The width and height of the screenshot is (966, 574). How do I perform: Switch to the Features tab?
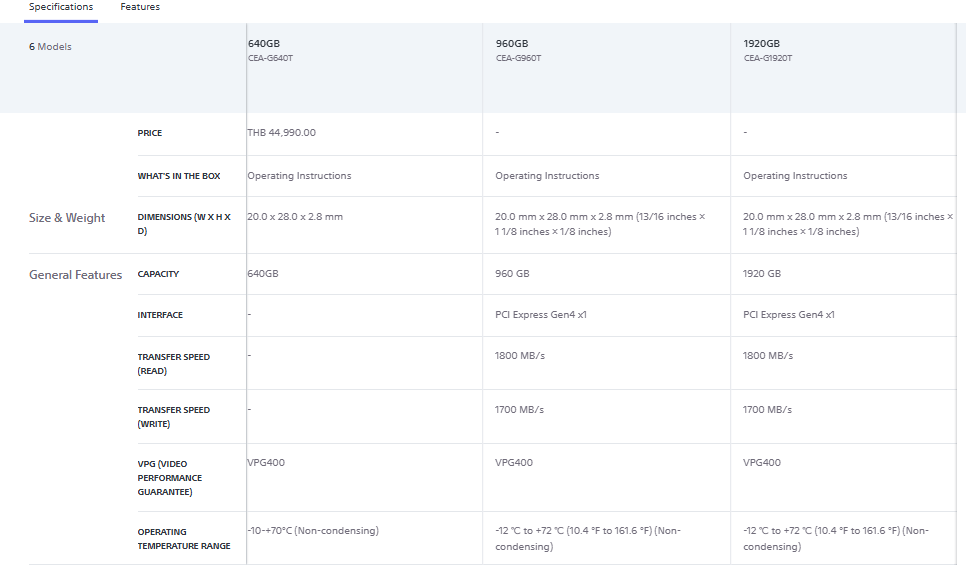coord(140,7)
